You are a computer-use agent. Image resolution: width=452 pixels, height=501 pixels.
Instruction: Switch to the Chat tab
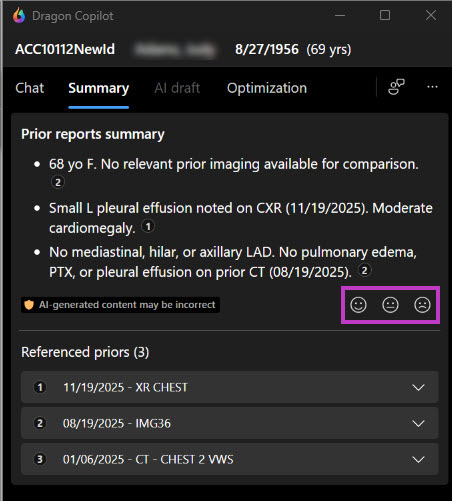point(30,88)
